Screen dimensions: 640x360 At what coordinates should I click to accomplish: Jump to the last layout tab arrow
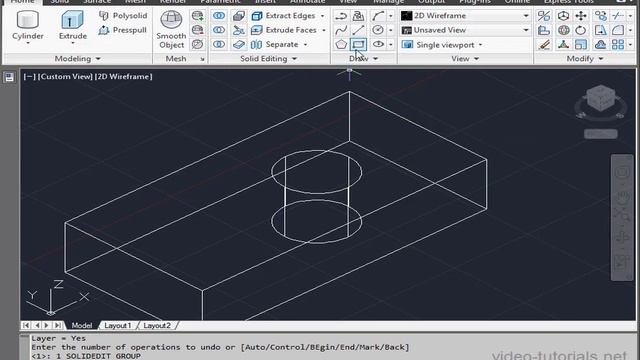coord(58,325)
